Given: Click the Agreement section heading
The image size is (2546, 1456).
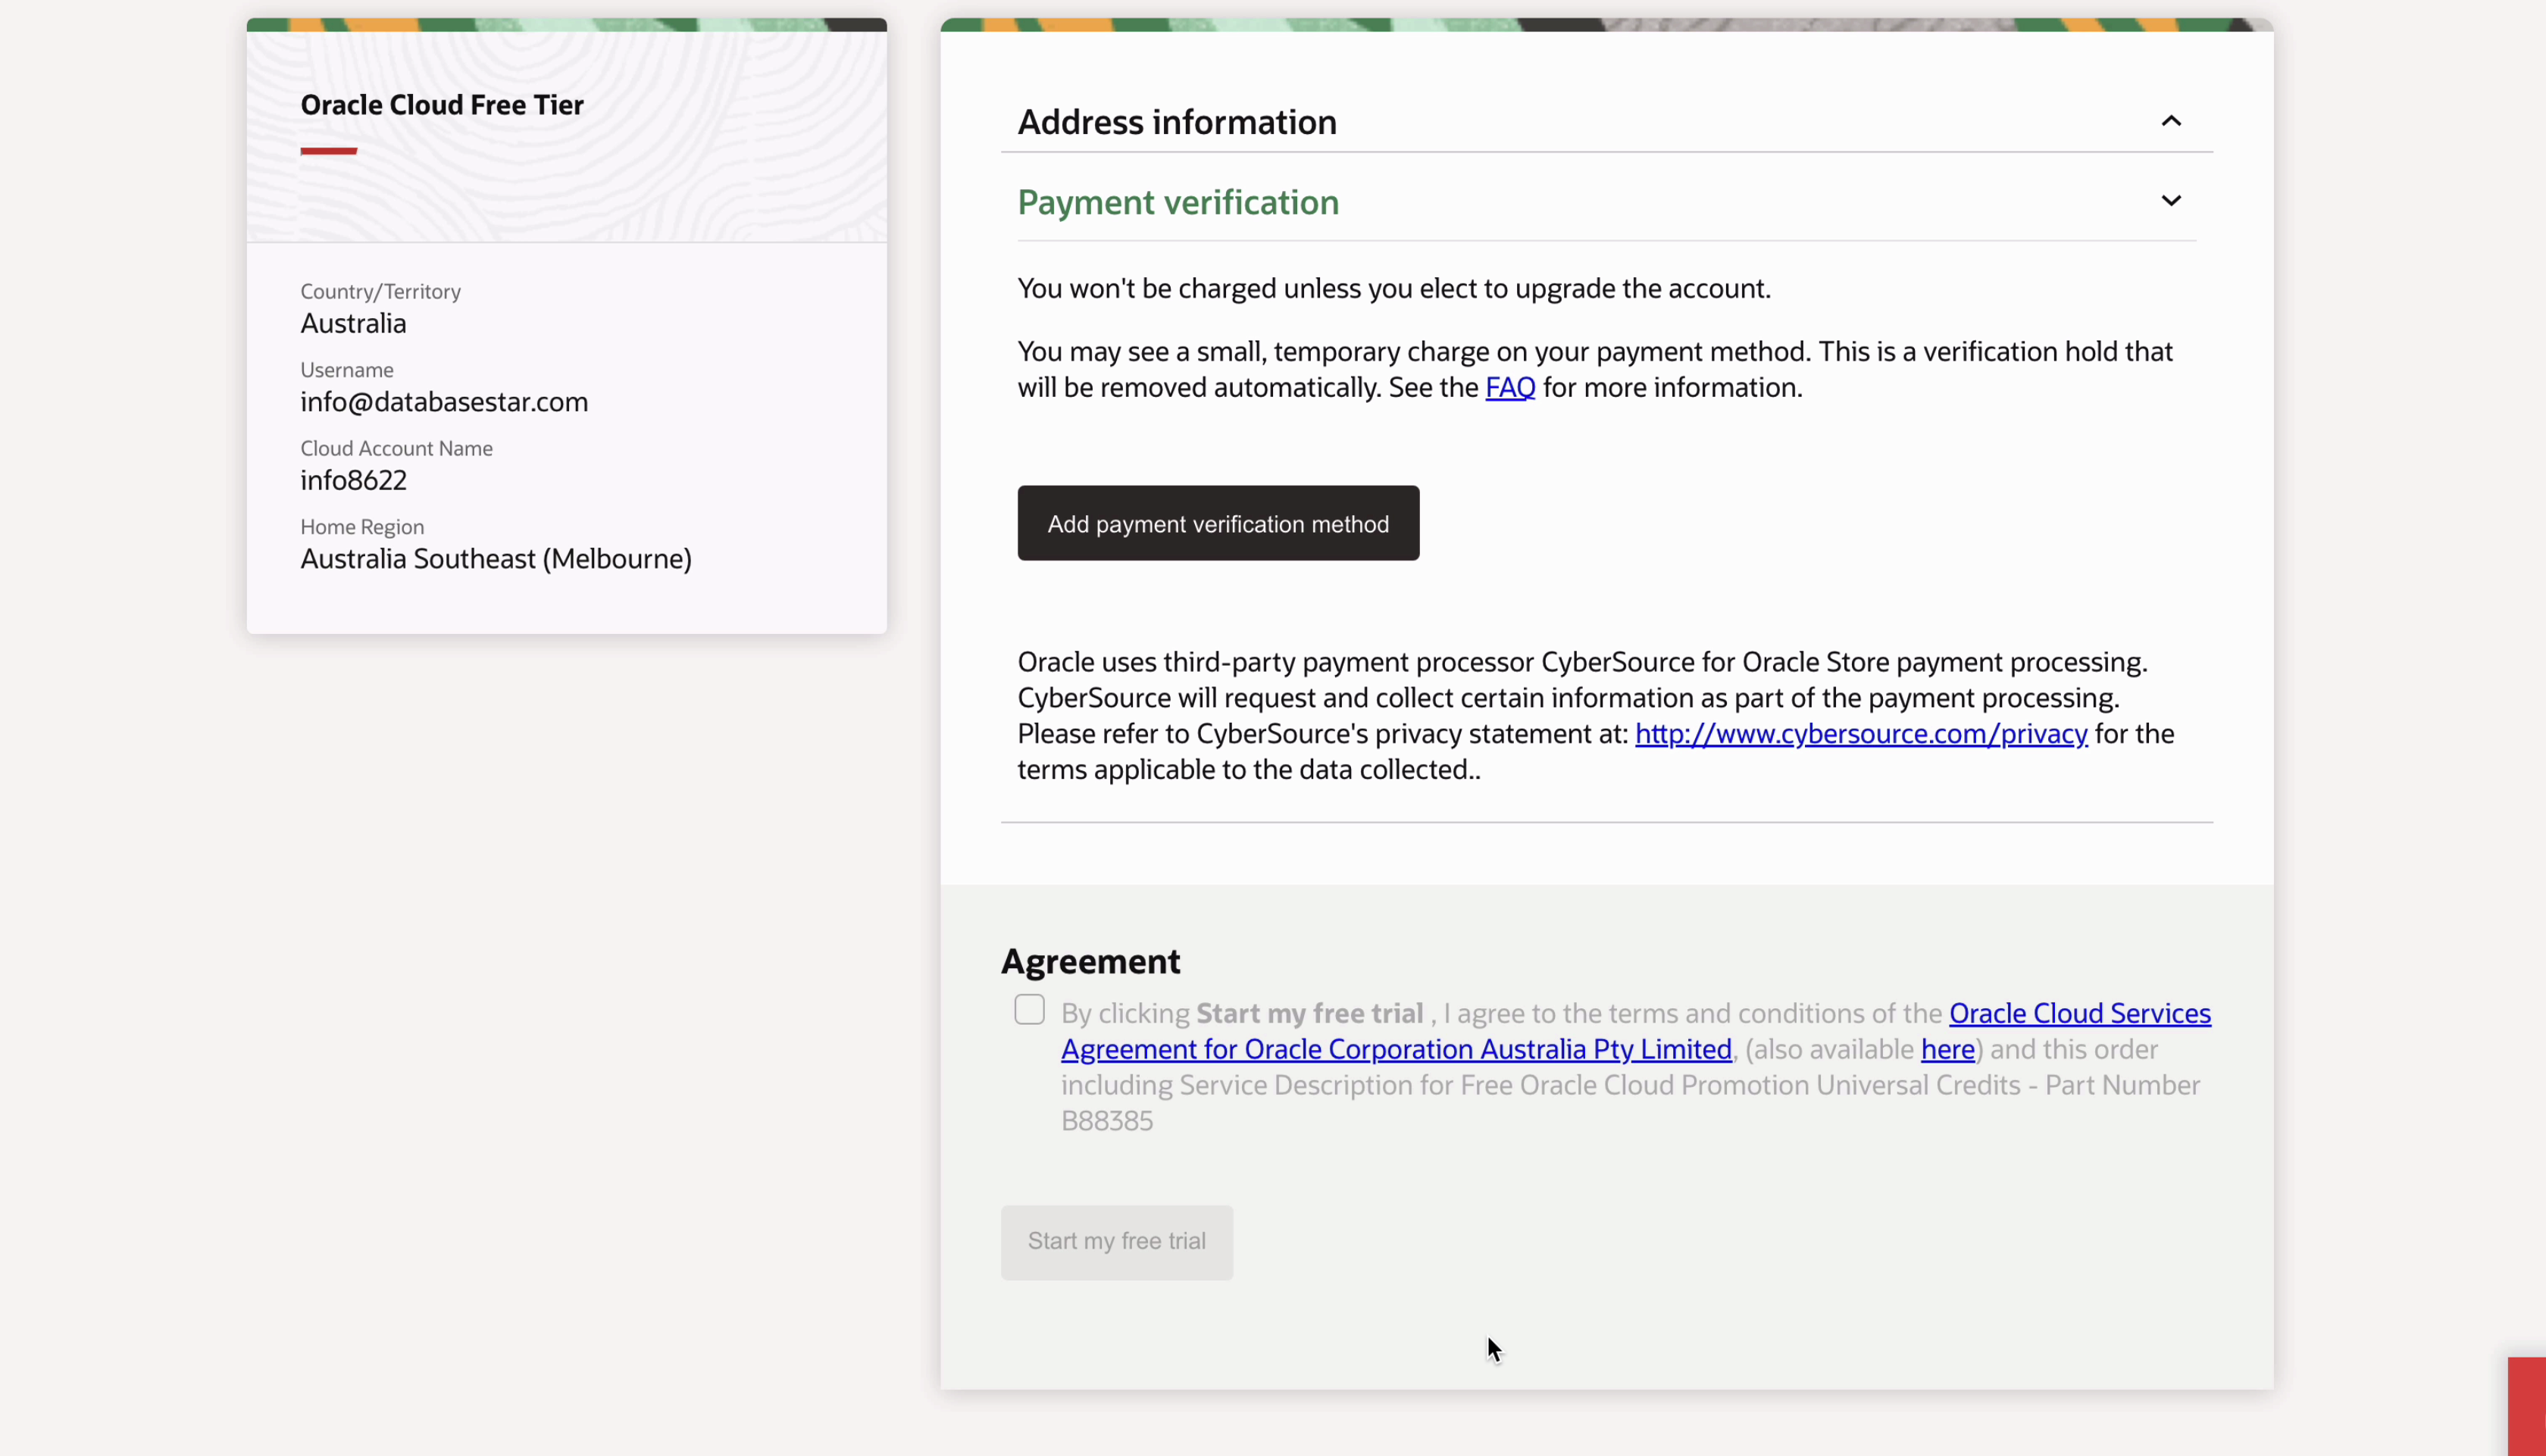Looking at the screenshot, I should (1090, 962).
